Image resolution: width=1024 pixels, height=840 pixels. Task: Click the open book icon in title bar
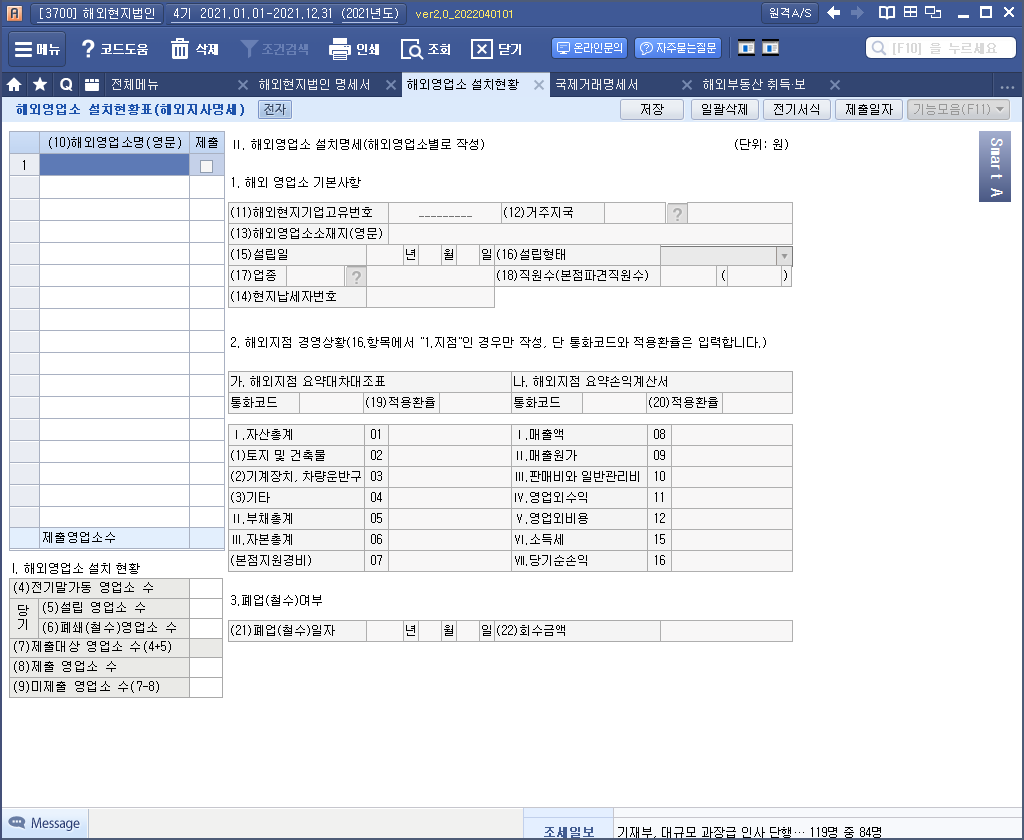[x=886, y=12]
